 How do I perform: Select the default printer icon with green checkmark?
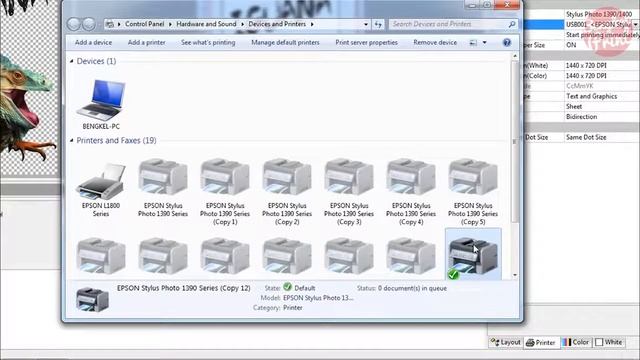click(x=473, y=256)
